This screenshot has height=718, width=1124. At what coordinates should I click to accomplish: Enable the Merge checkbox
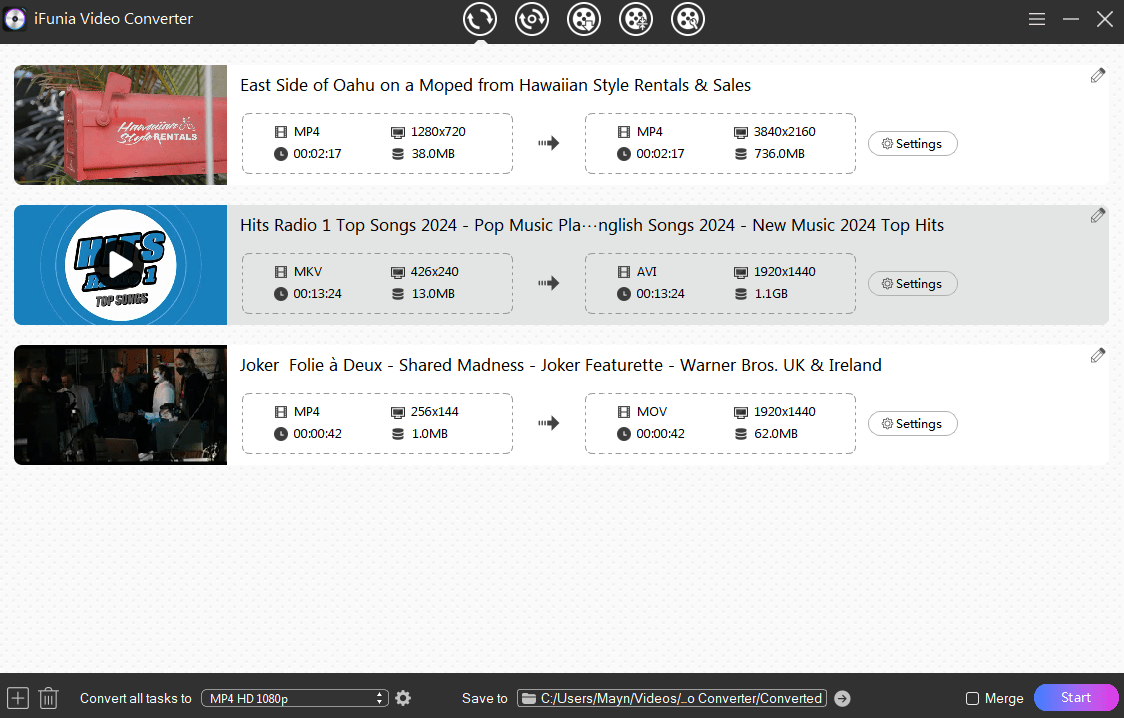tap(972, 698)
